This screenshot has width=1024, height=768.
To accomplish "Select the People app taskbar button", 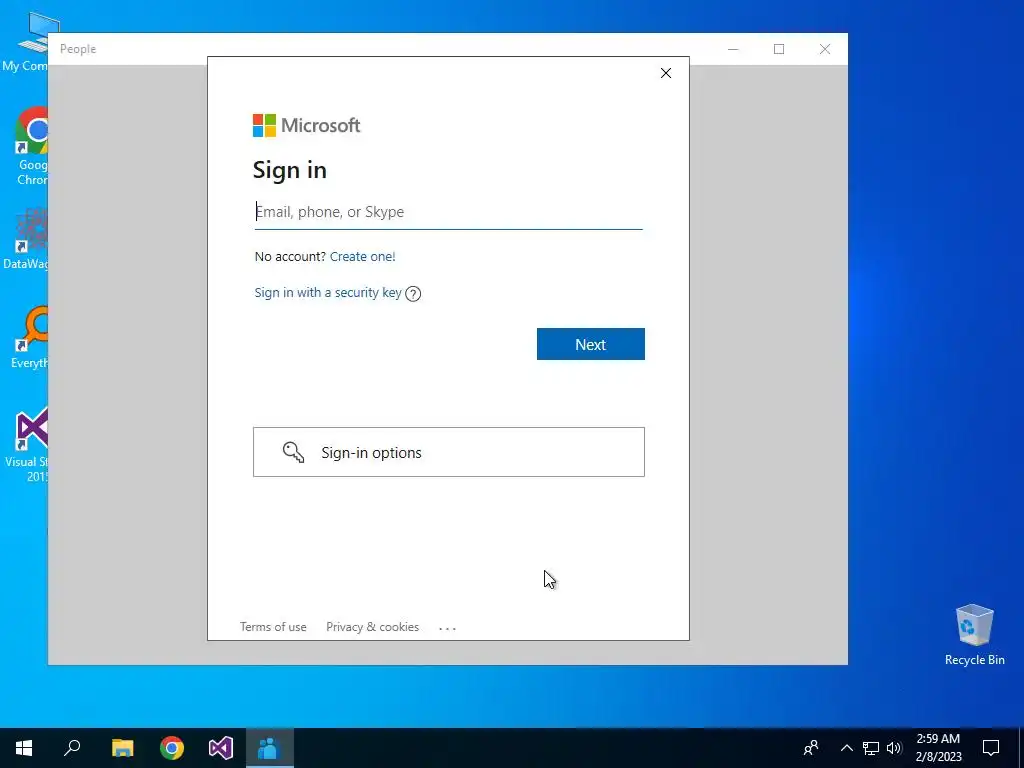I will (x=270, y=748).
